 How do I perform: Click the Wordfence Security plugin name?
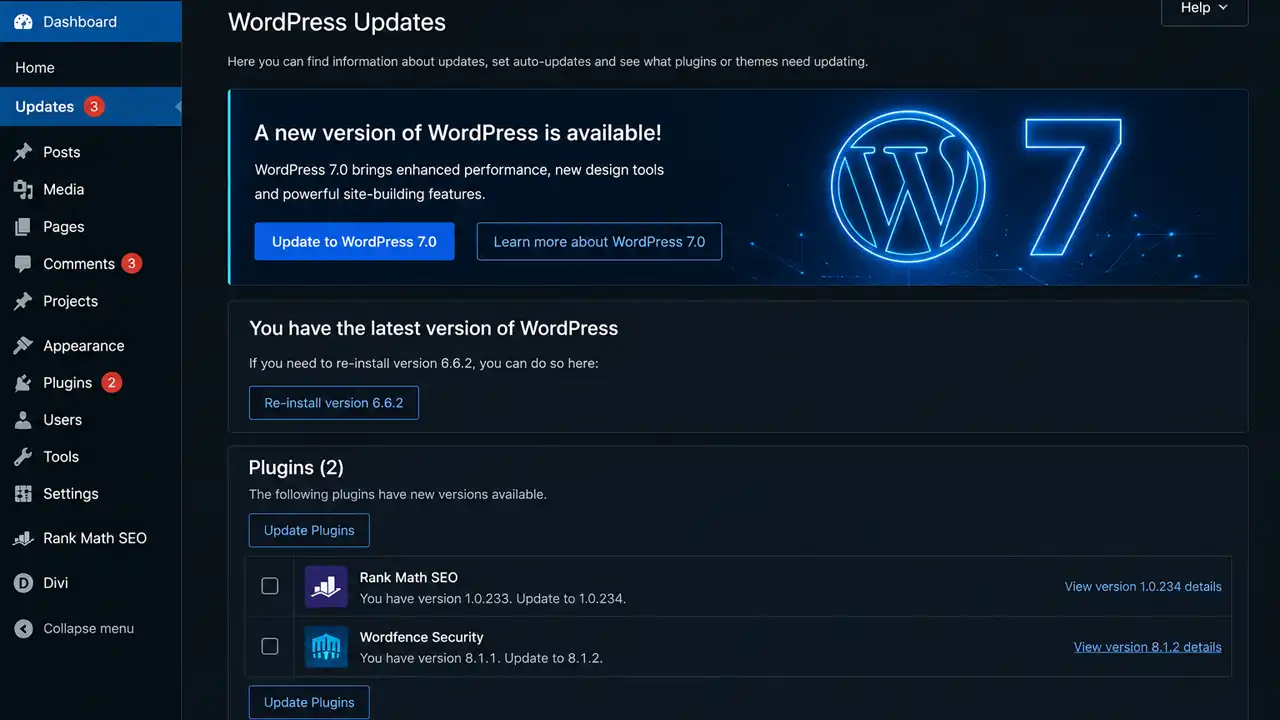[421, 637]
